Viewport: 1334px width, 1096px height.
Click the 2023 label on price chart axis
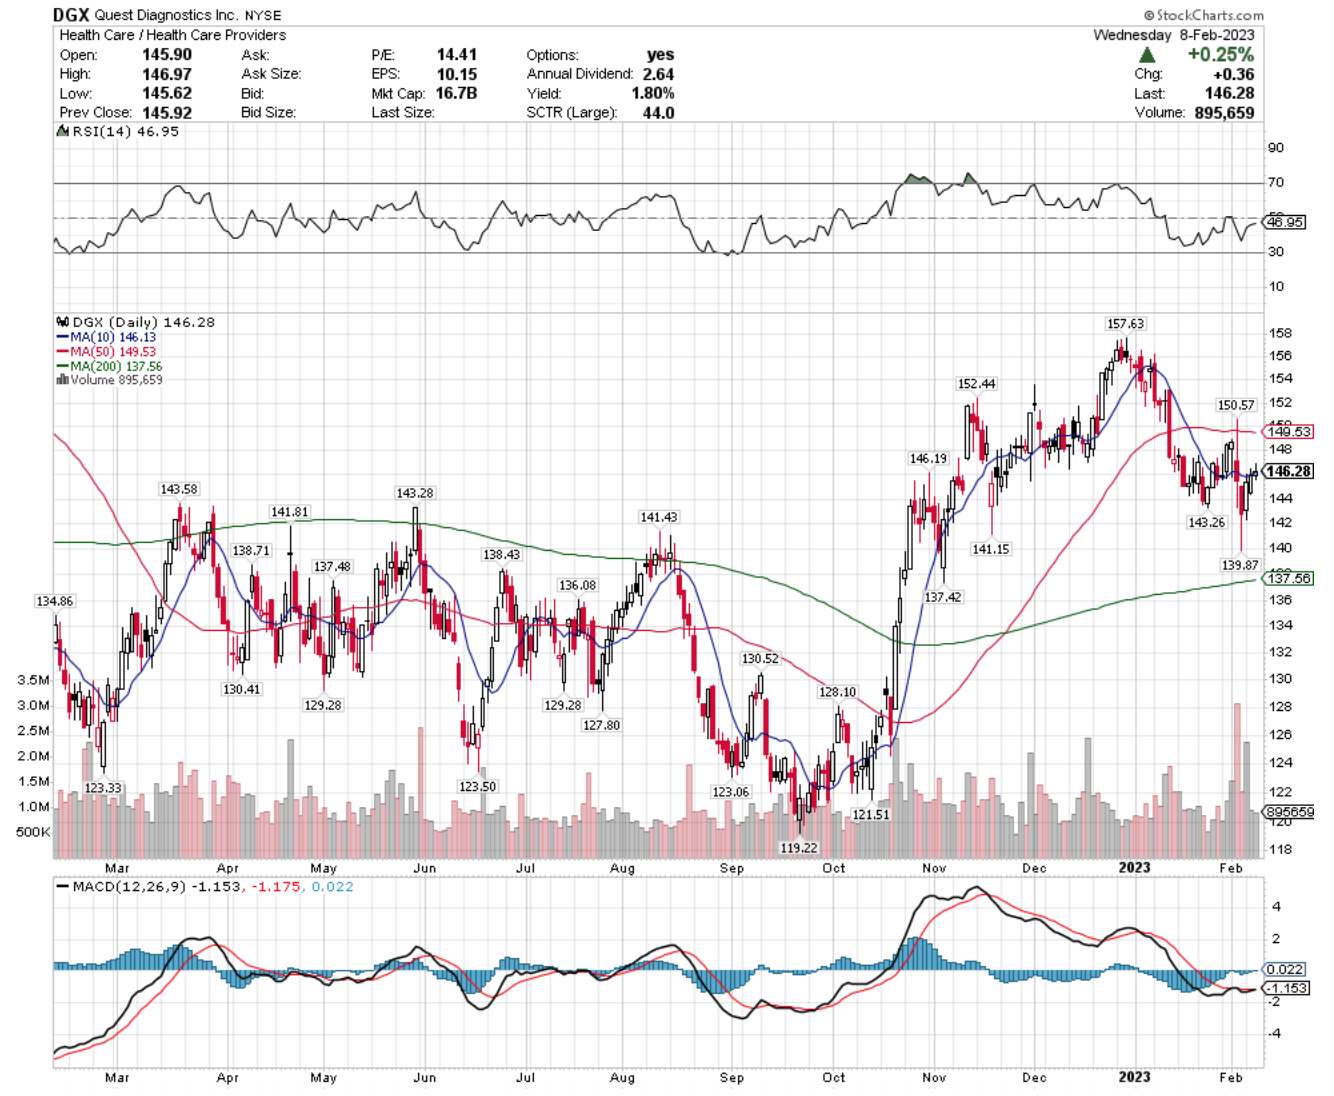1134,868
